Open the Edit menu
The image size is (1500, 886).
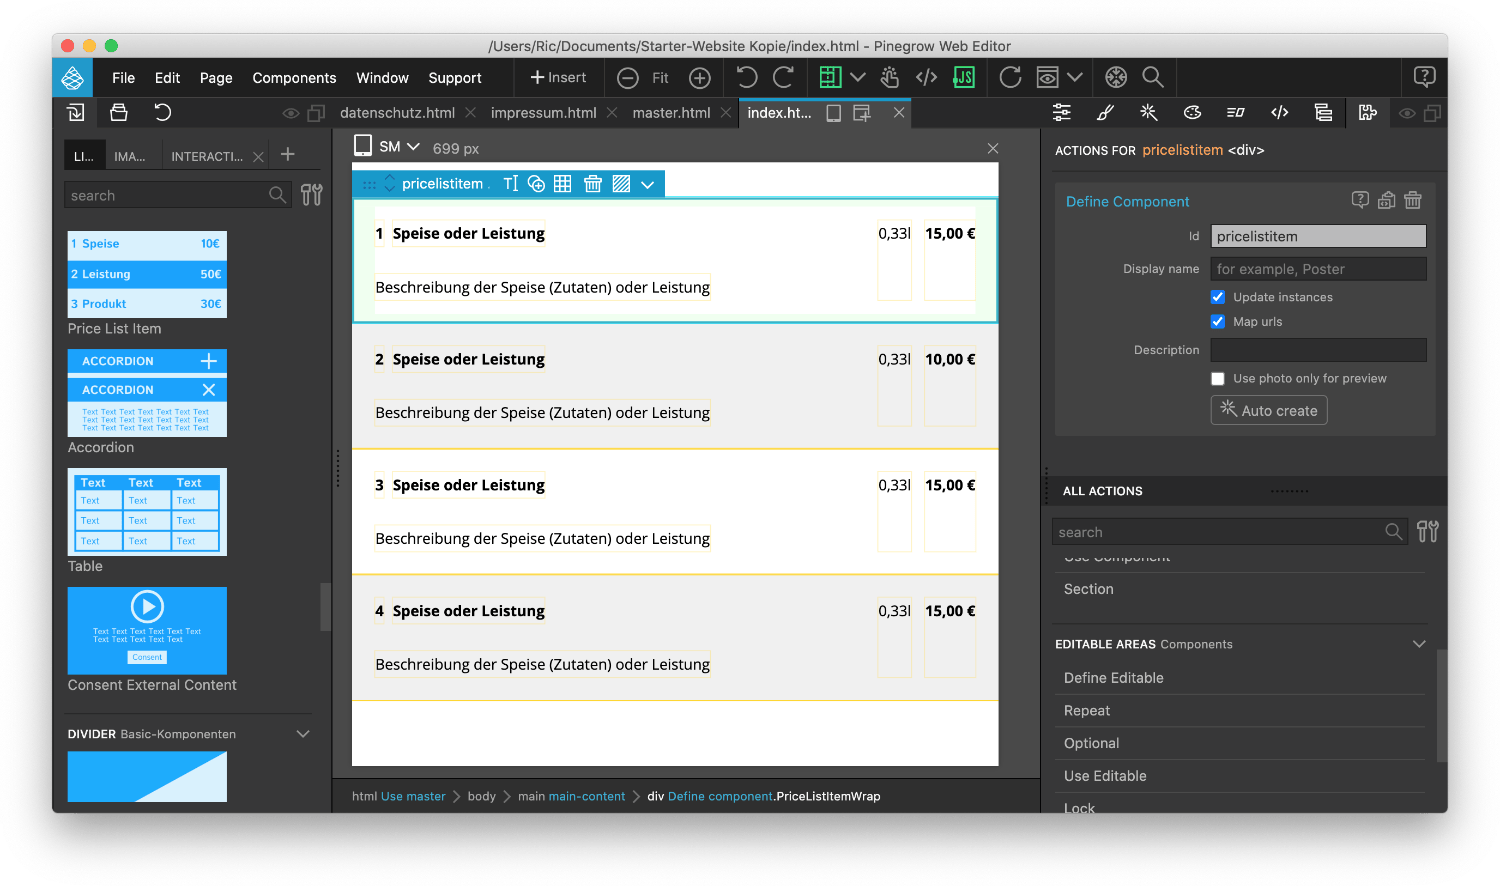coord(167,78)
